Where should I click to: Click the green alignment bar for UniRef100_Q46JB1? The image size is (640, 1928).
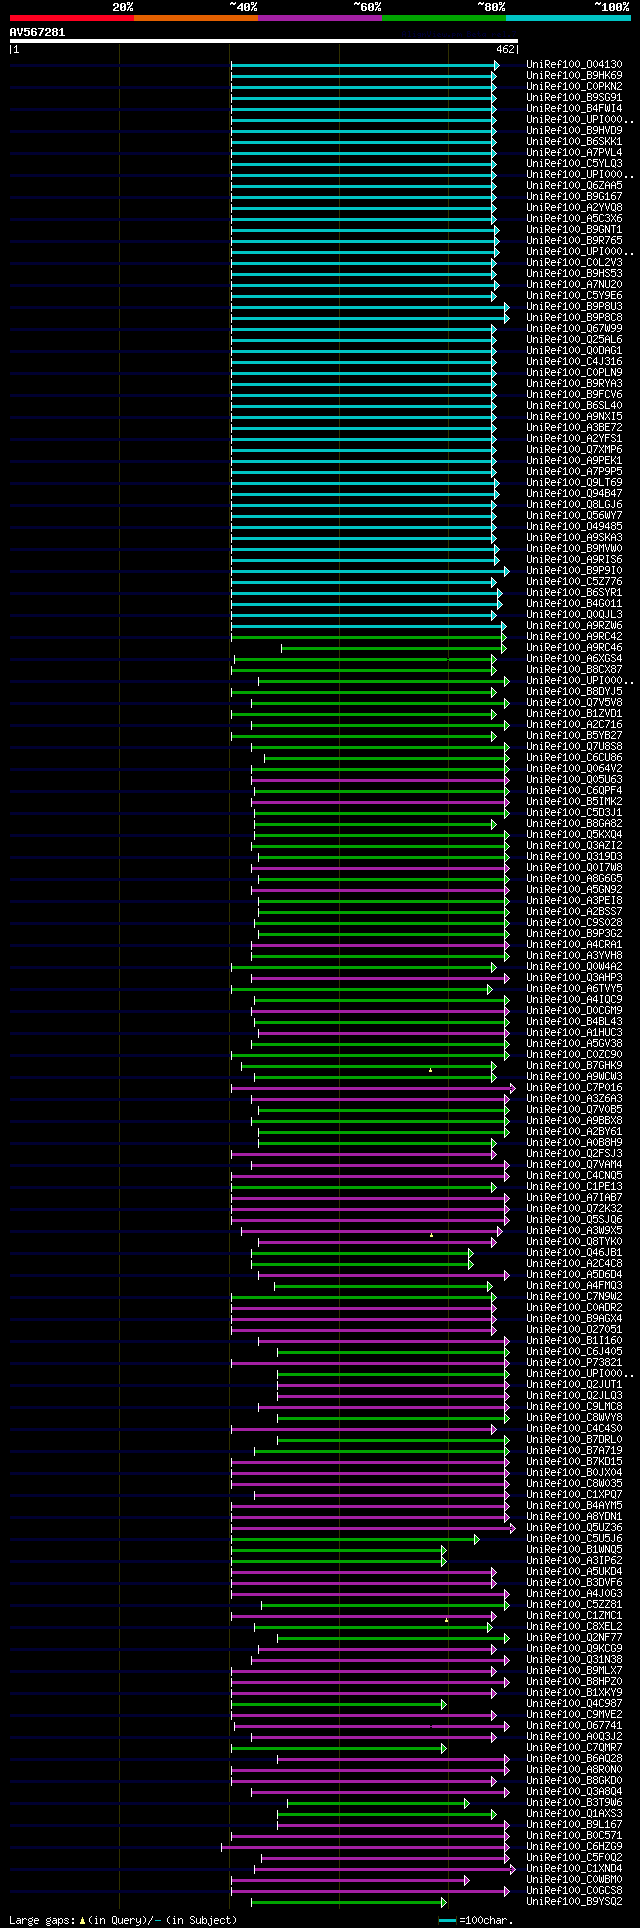pyautogui.click(x=361, y=1253)
